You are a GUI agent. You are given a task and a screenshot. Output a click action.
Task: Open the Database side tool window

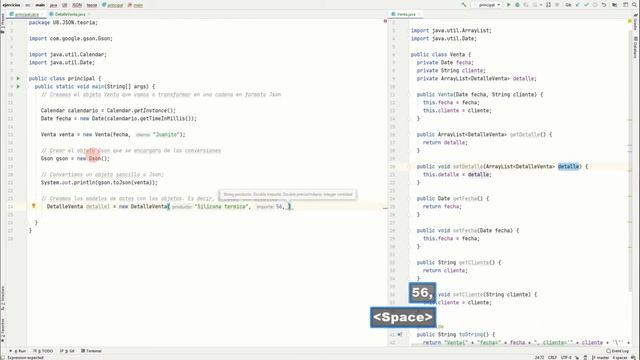coord(636,48)
